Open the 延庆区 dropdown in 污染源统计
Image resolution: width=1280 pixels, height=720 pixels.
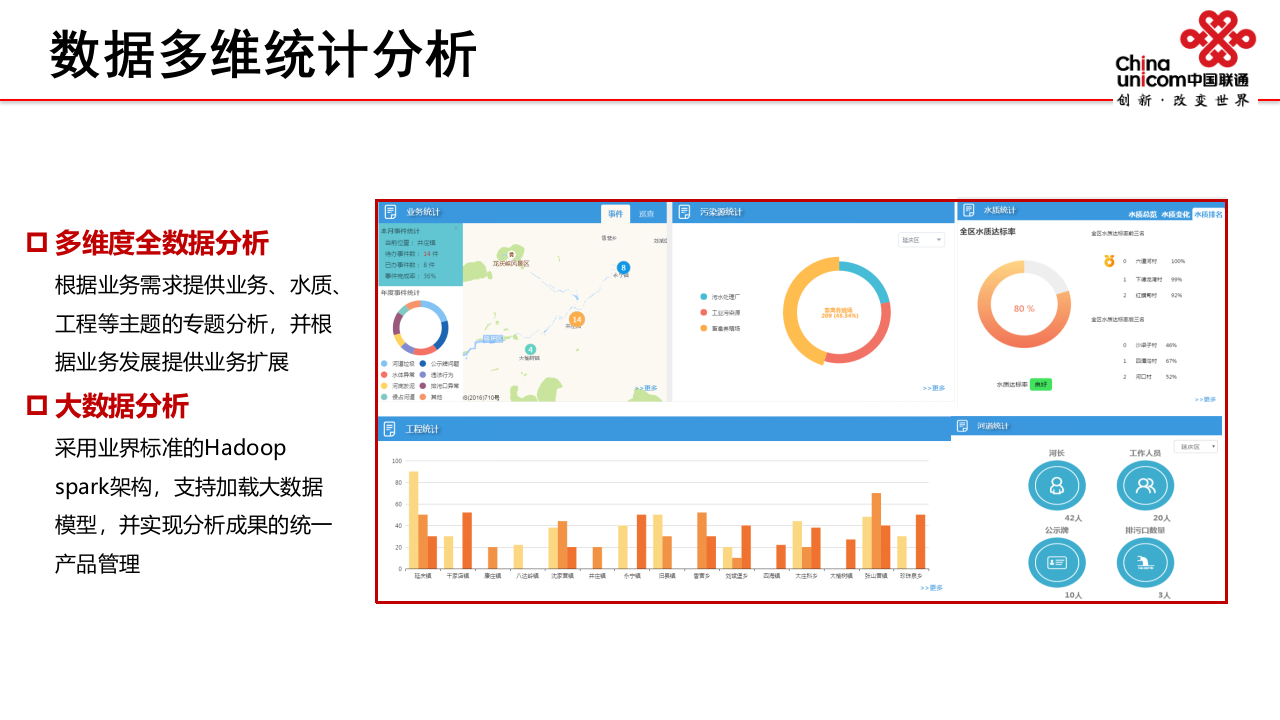[x=920, y=240]
